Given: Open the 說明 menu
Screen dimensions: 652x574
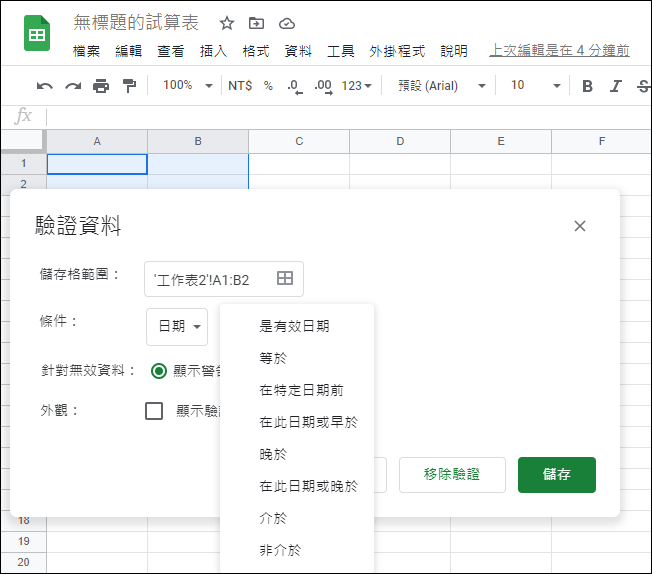Looking at the screenshot, I should 454,51.
